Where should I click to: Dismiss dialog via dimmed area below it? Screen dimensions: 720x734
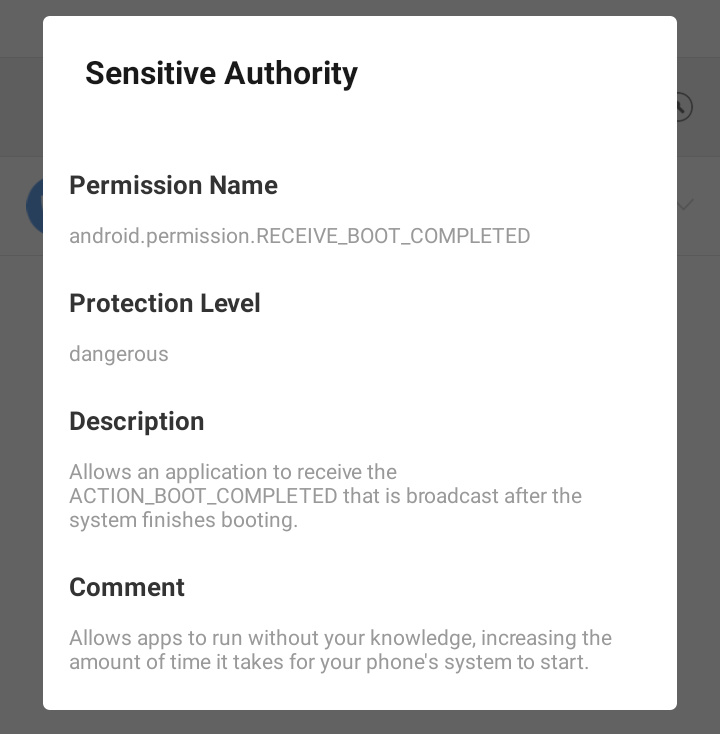[360, 722]
